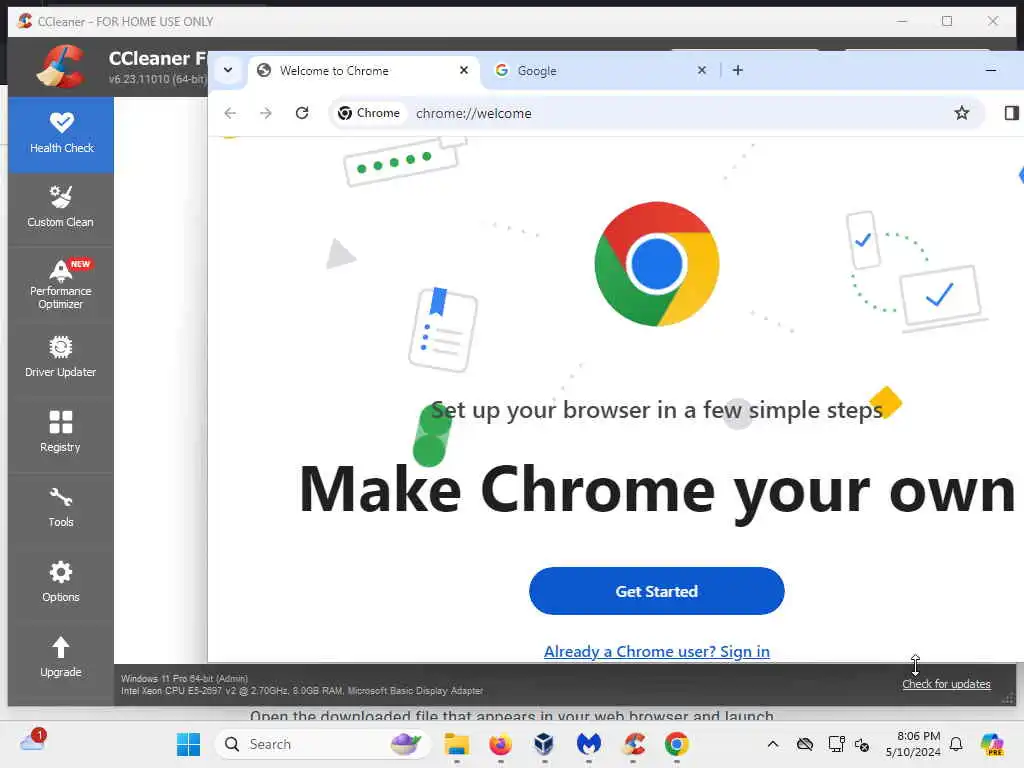Click the Chrome site info chip
Image resolution: width=1024 pixels, height=768 pixels.
[x=369, y=113]
